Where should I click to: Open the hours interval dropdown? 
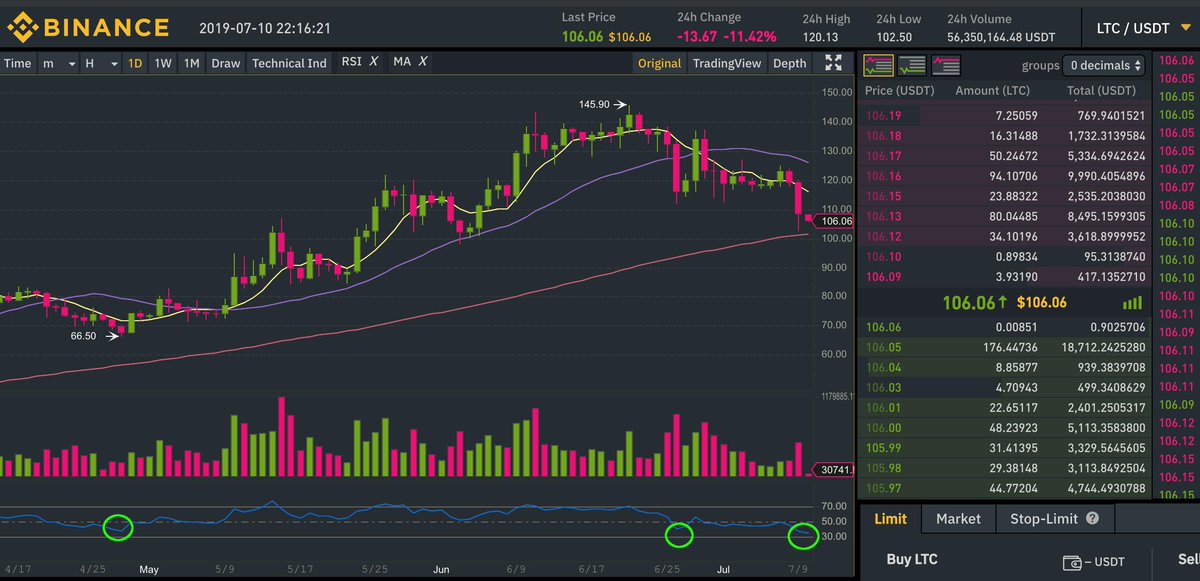(101, 63)
